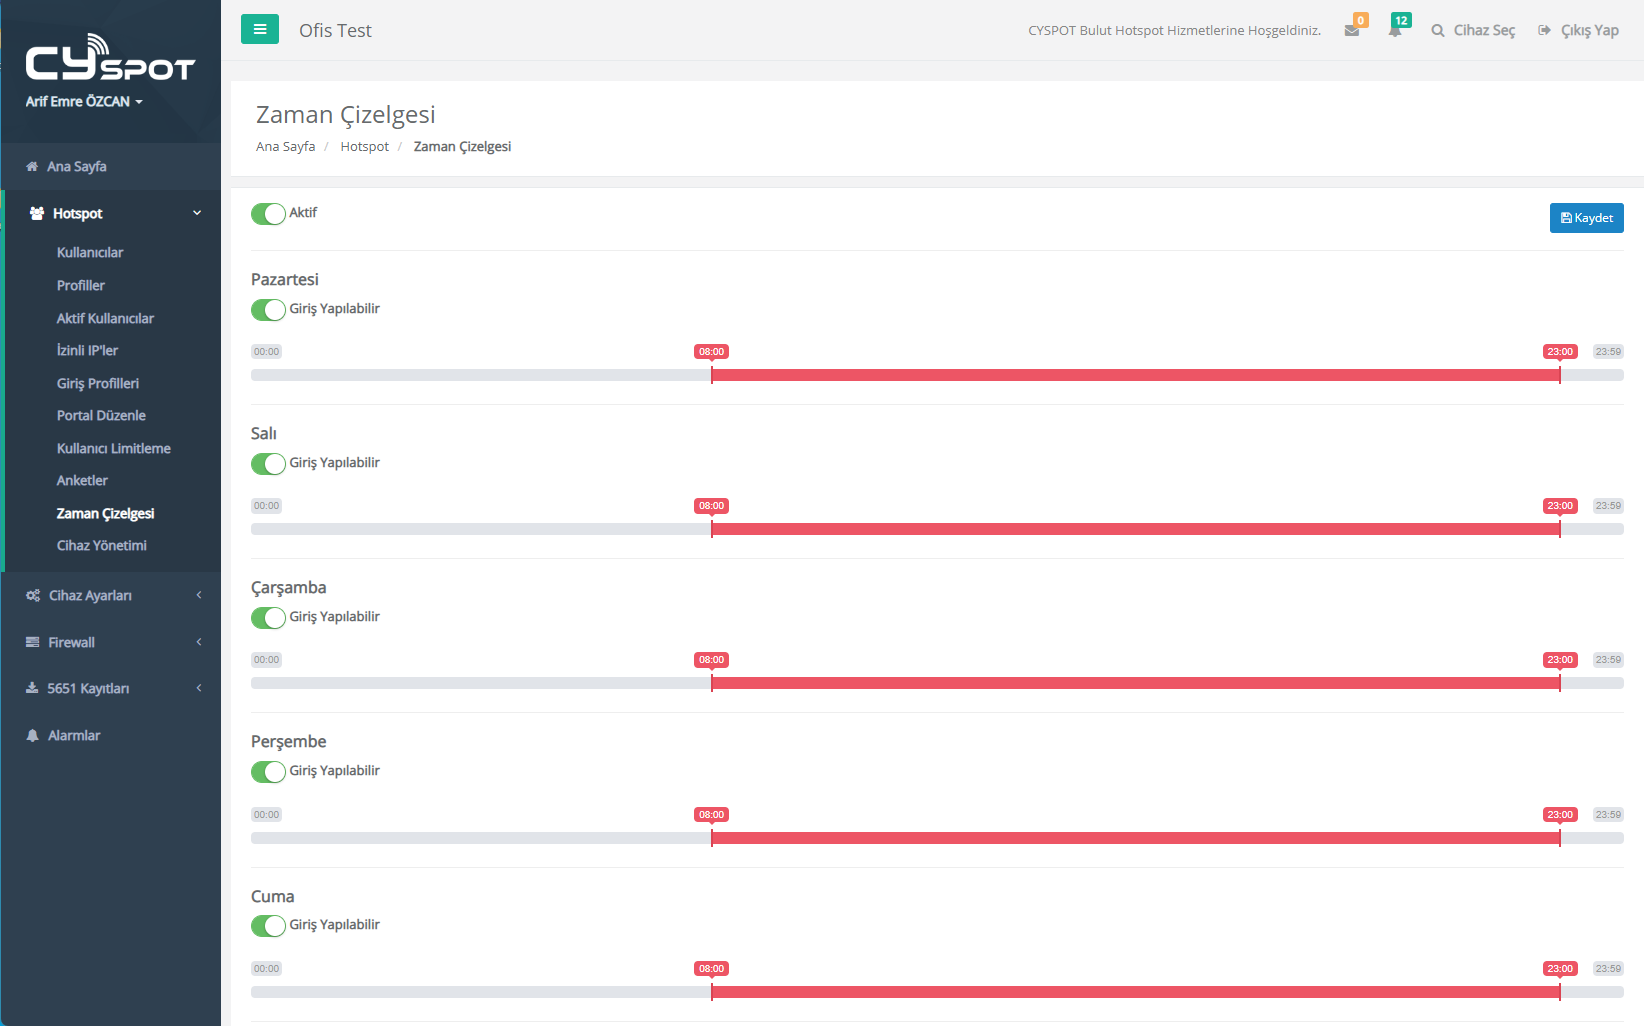Viewport: 1644px width, 1026px height.
Task: Follow the Hotspot breadcrumb link
Action: coord(364,147)
